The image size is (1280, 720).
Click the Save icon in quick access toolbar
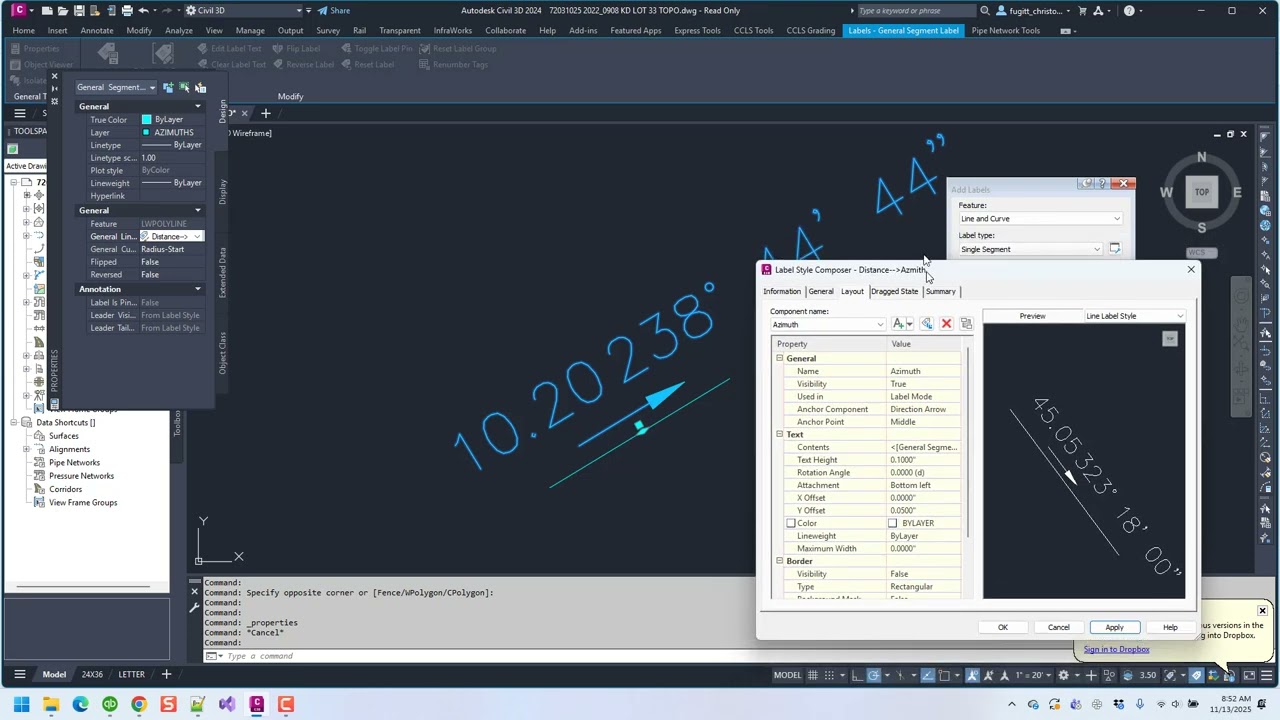point(79,10)
